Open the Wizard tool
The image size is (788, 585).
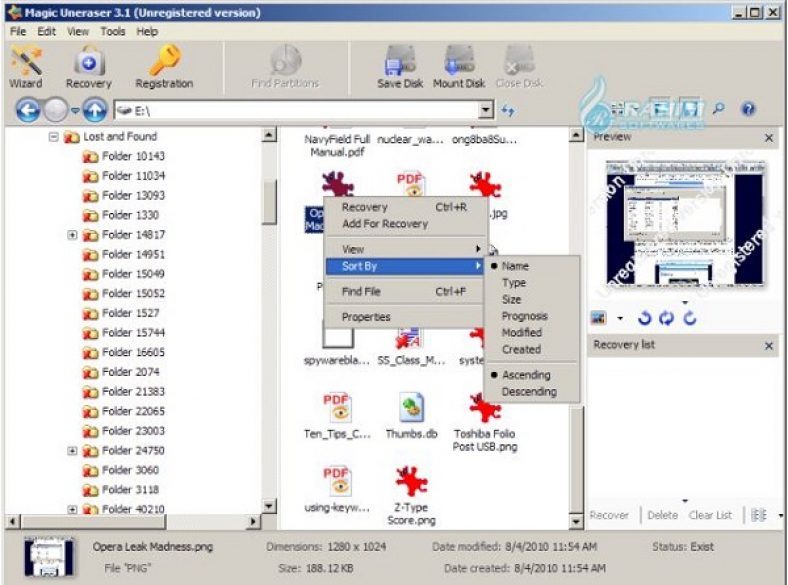coord(26,67)
